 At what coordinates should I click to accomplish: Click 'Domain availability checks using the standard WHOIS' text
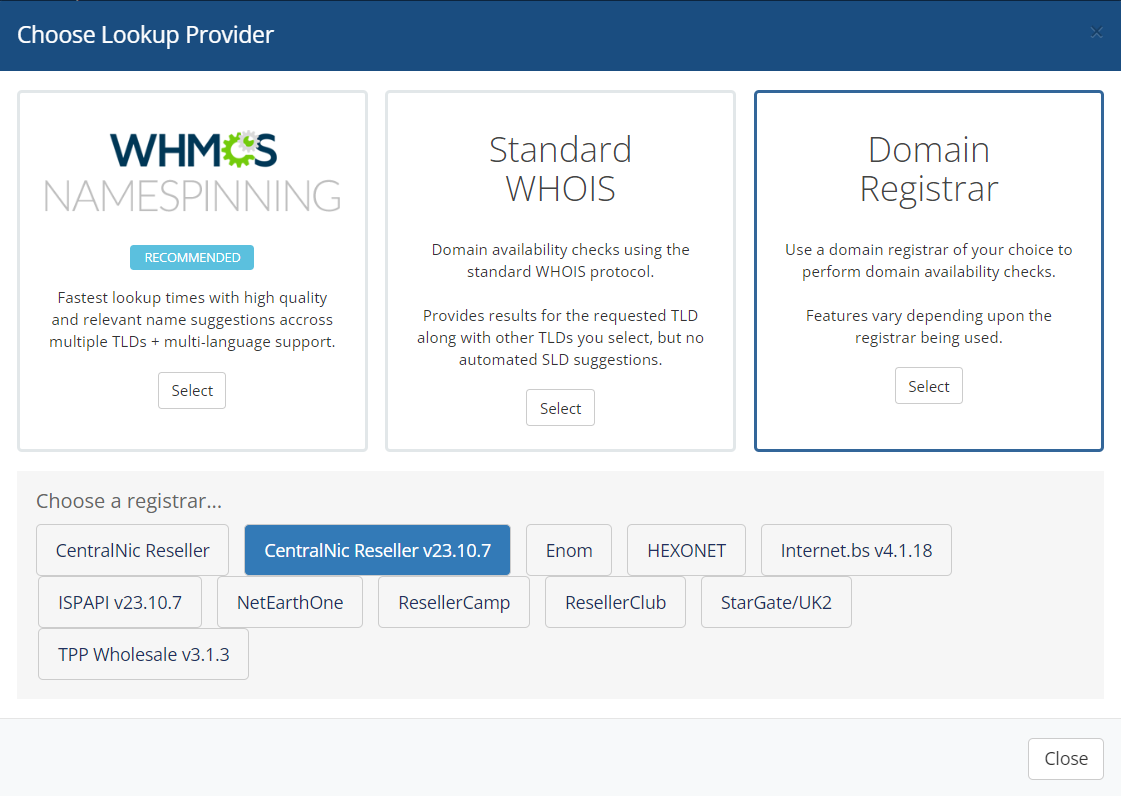[x=560, y=260]
